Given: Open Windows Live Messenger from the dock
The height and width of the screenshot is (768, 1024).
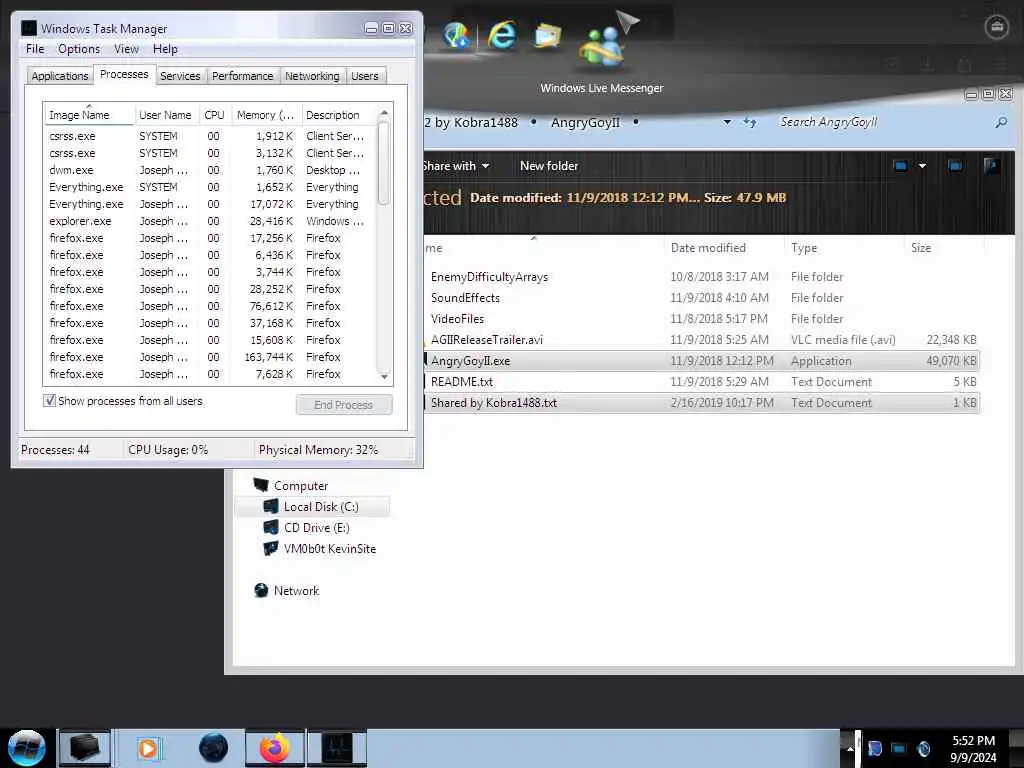Looking at the screenshot, I should click(x=603, y=47).
